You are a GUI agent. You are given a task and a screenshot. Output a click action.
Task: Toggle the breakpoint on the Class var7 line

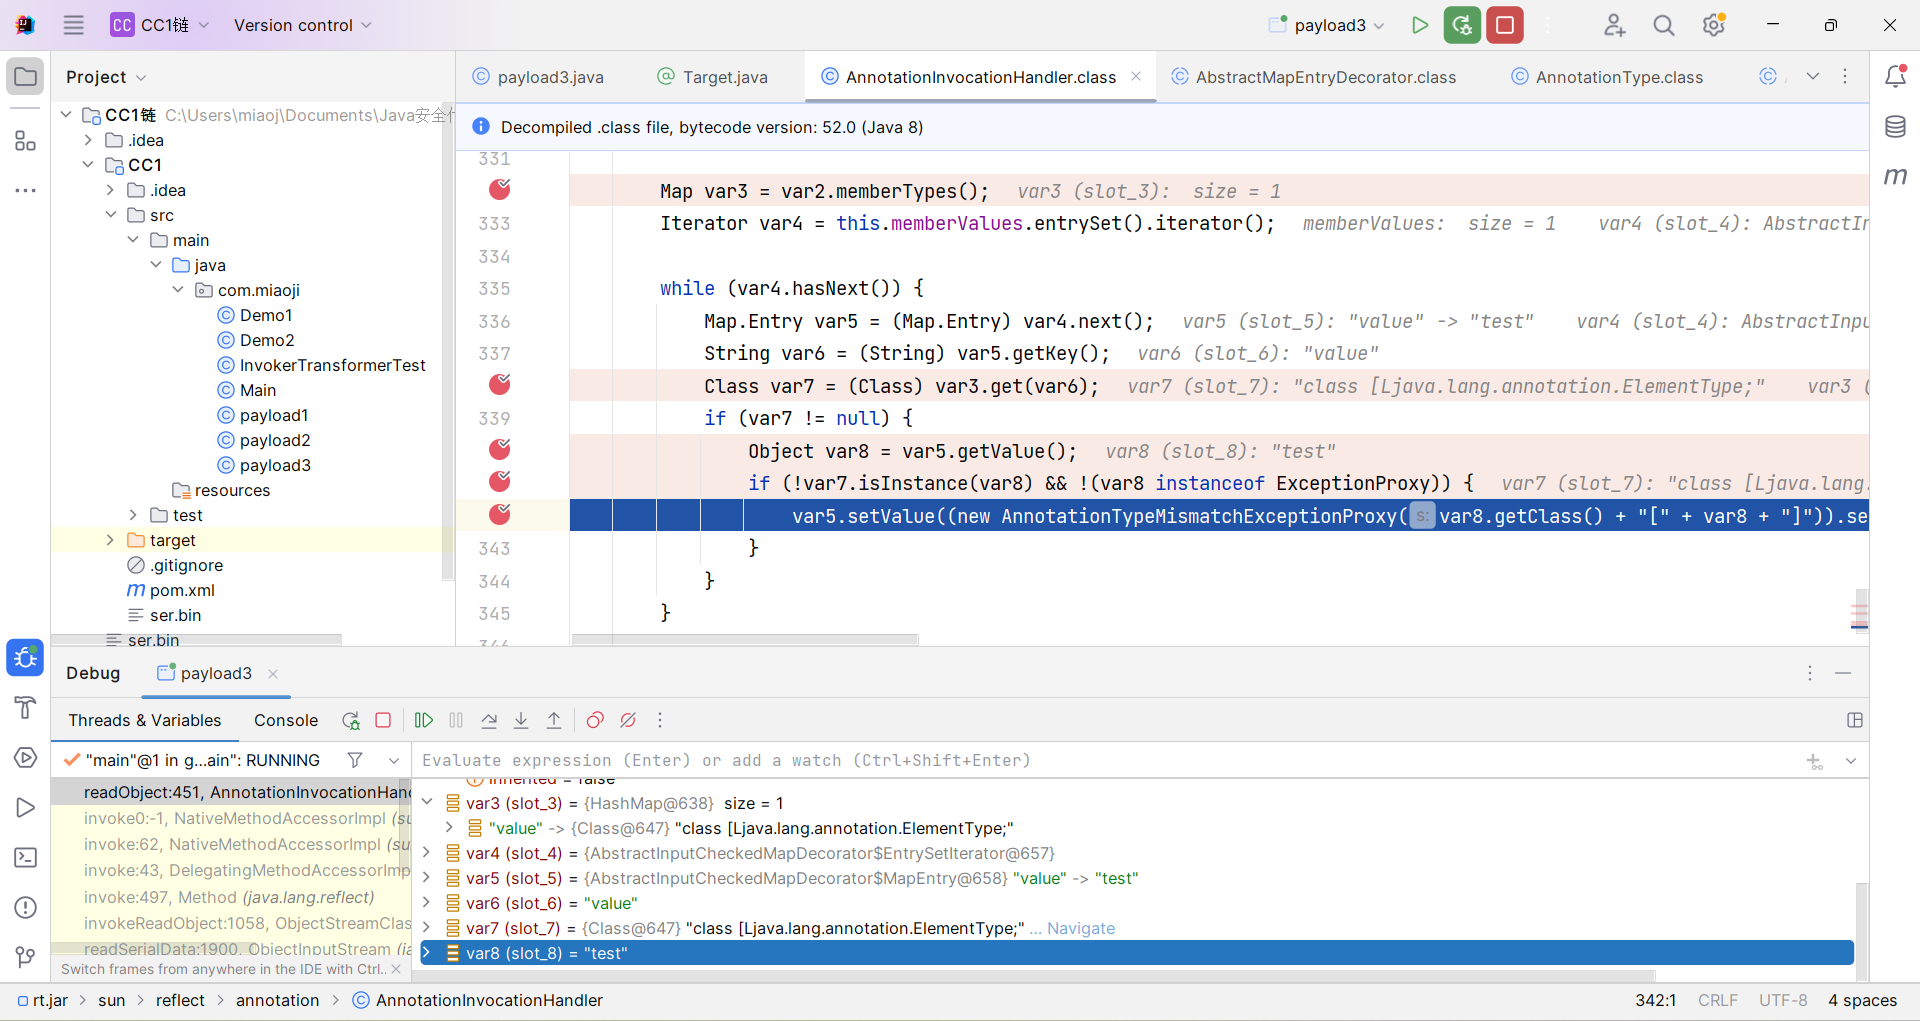click(x=500, y=384)
